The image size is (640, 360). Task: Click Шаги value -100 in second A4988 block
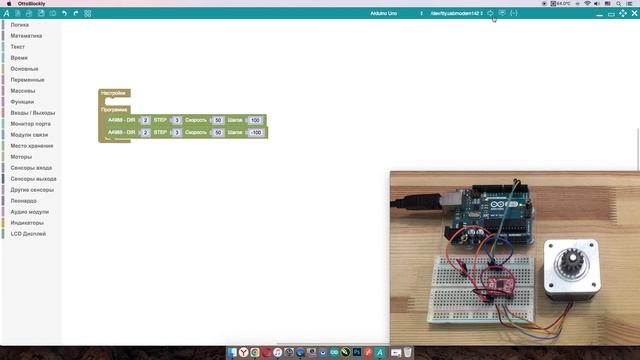[256, 133]
